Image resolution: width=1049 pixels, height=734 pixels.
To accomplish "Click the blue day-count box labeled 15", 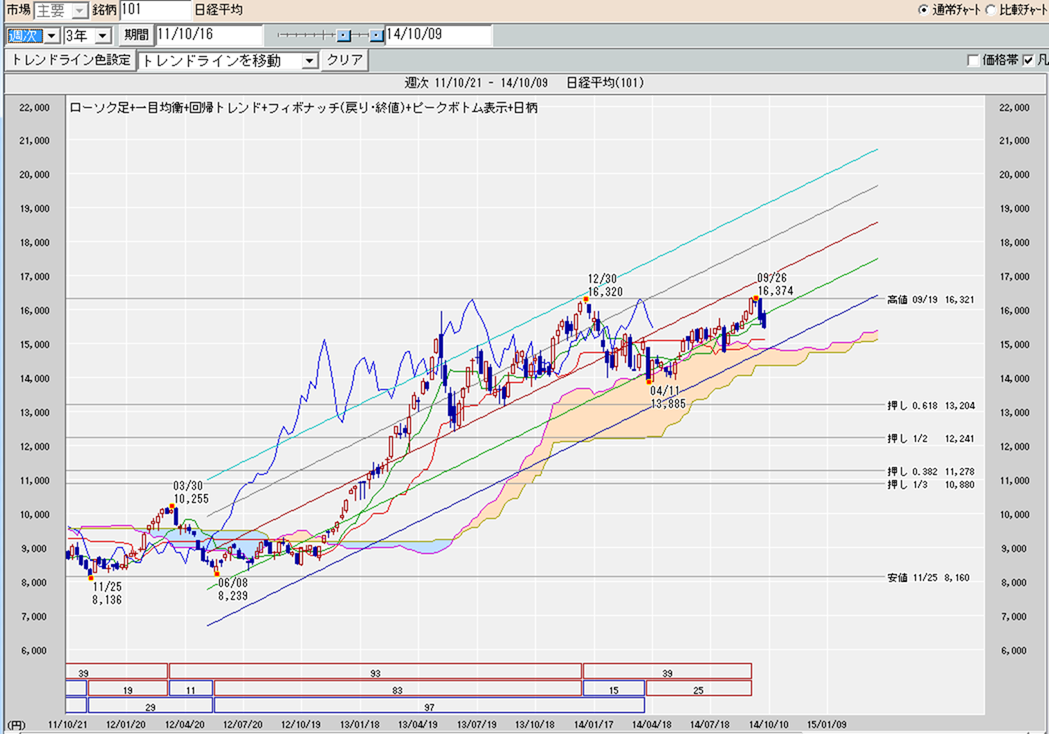I will (x=613, y=689).
